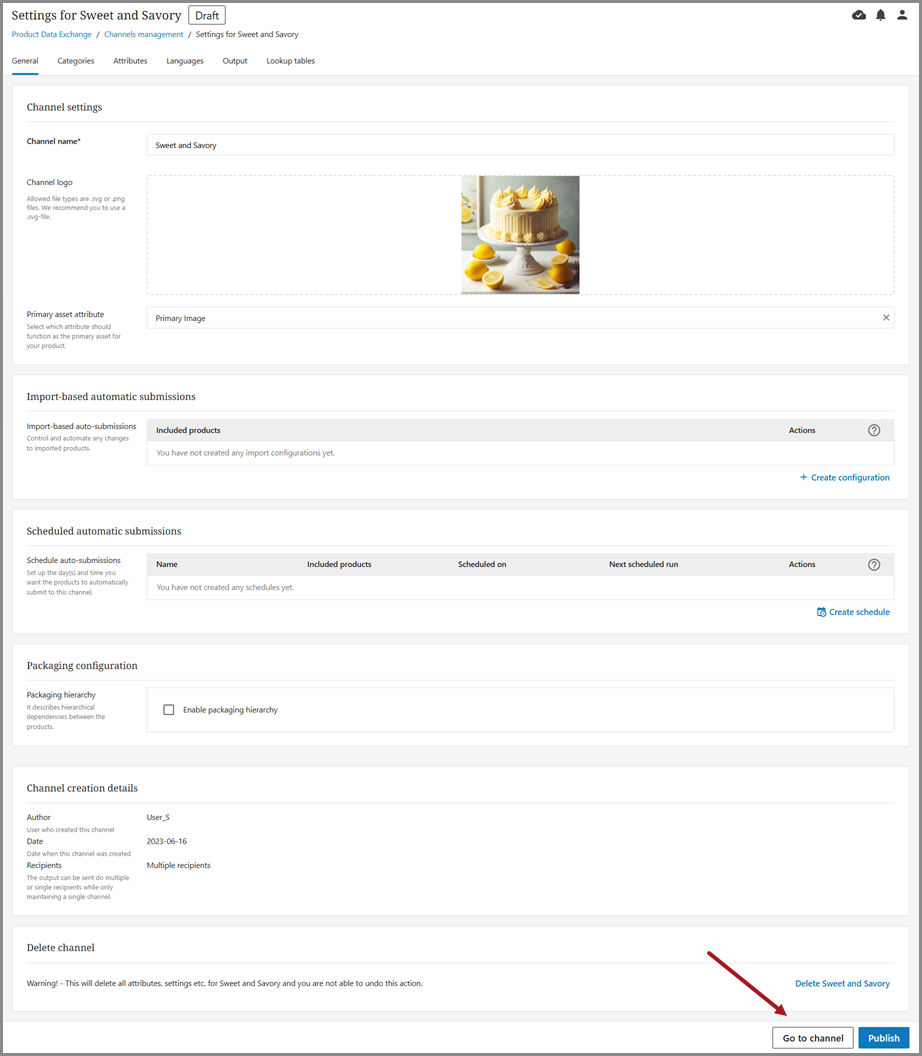This screenshot has width=922, height=1056.
Task: Open the Primary asset attribute dropdown
Action: coord(510,318)
